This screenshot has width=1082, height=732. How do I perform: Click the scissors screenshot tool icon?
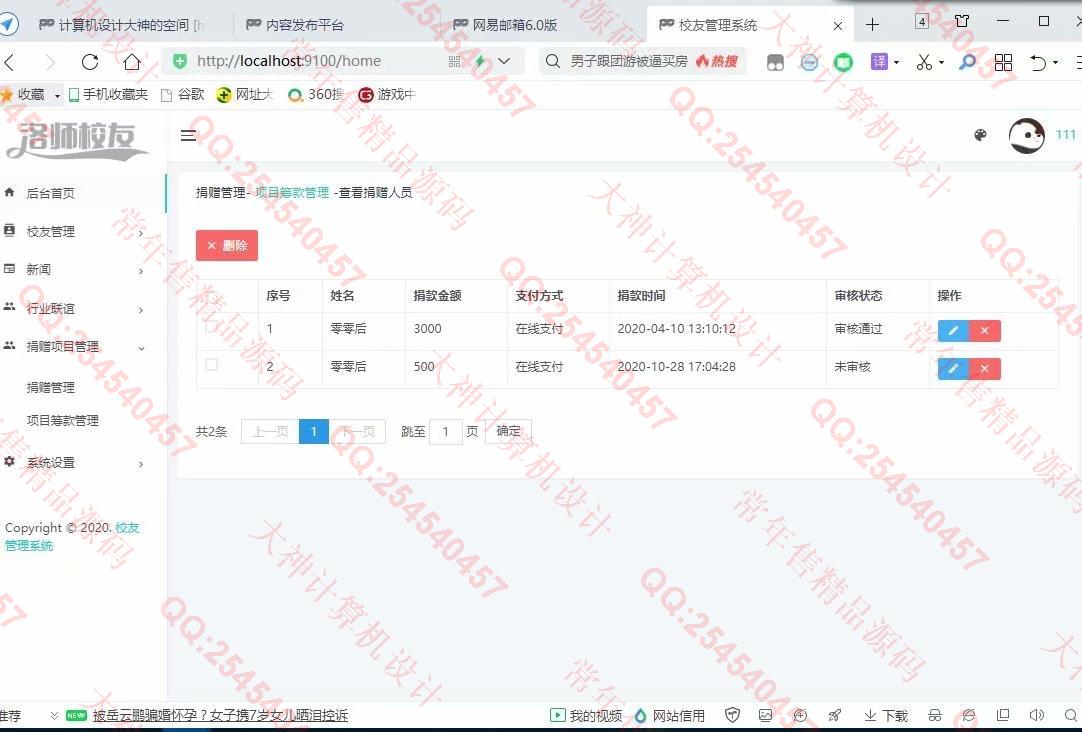pos(924,62)
